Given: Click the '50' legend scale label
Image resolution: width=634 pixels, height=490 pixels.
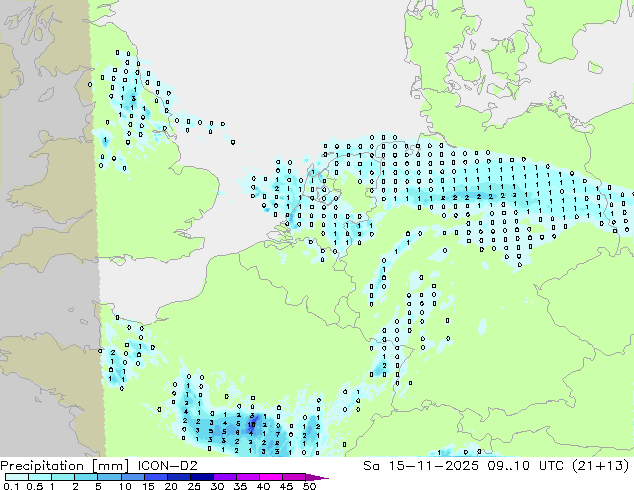Looking at the screenshot, I should (x=310, y=486).
